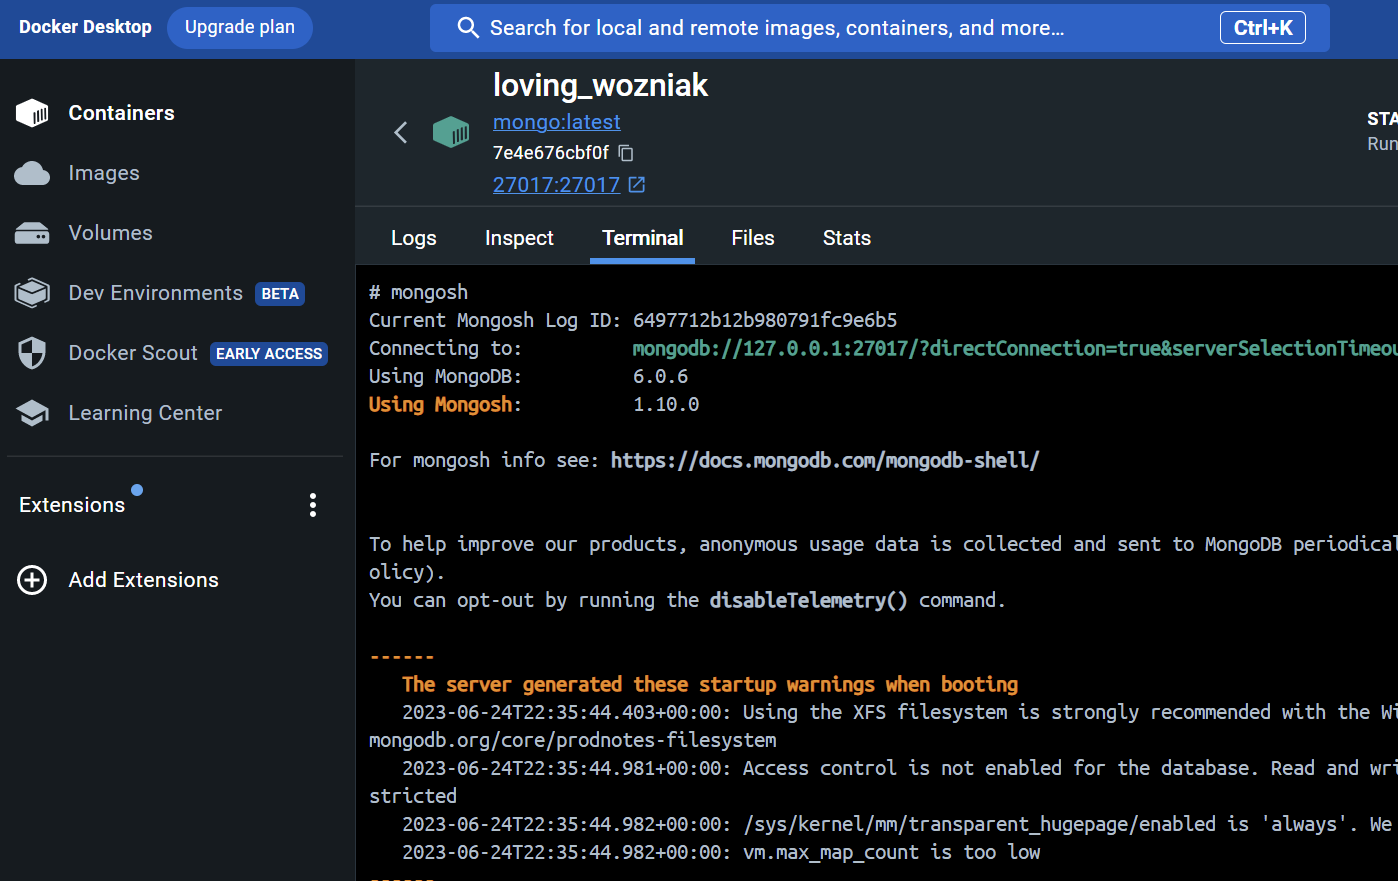Go back using the left chevron arrow
The image size is (1398, 881).
point(401,132)
